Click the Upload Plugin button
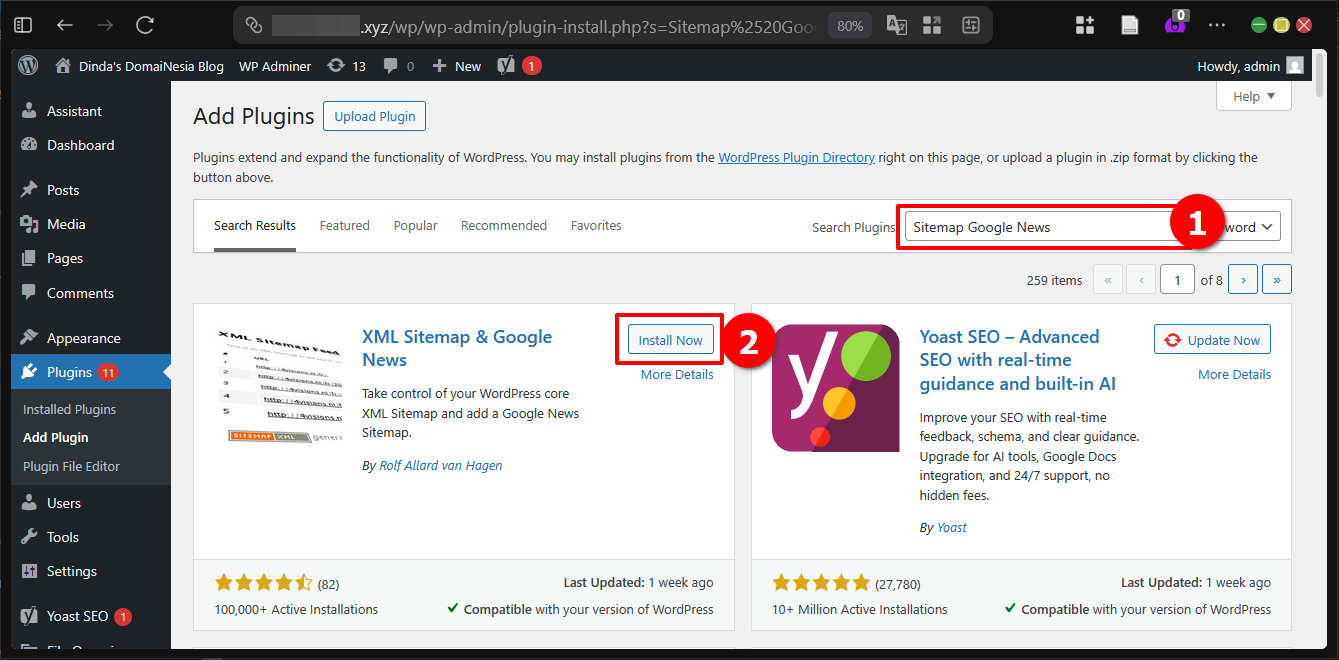The width and height of the screenshot is (1339, 660). coord(374,116)
